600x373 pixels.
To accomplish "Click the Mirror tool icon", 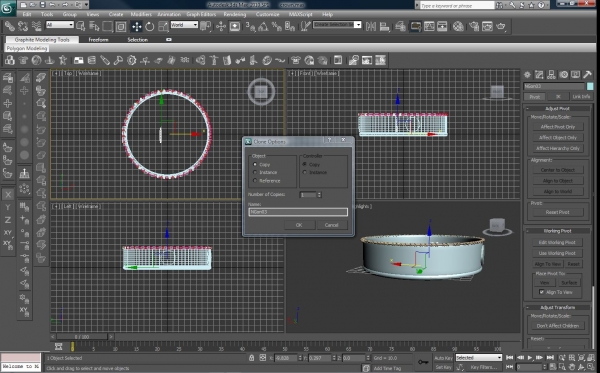I will coord(370,26).
